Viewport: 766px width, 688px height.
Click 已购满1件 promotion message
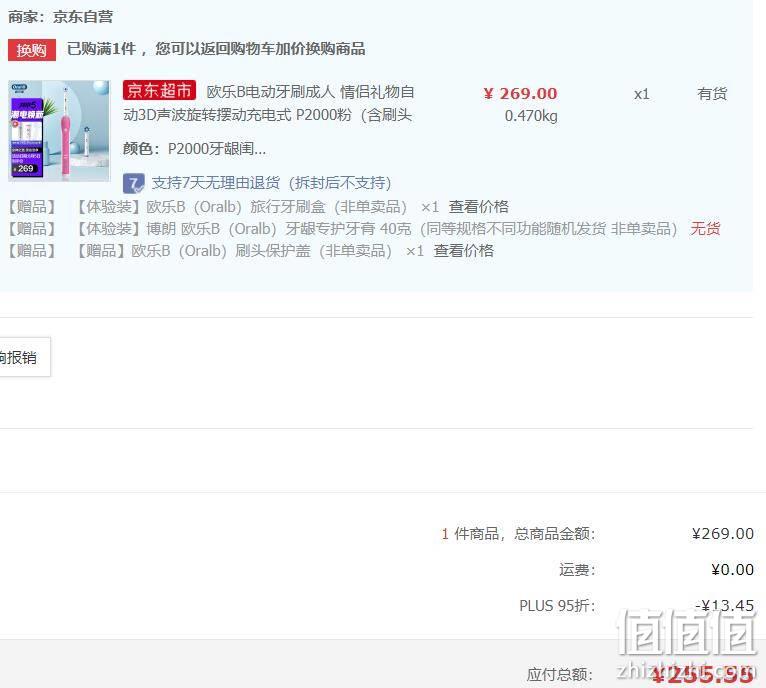pyautogui.click(x=215, y=49)
